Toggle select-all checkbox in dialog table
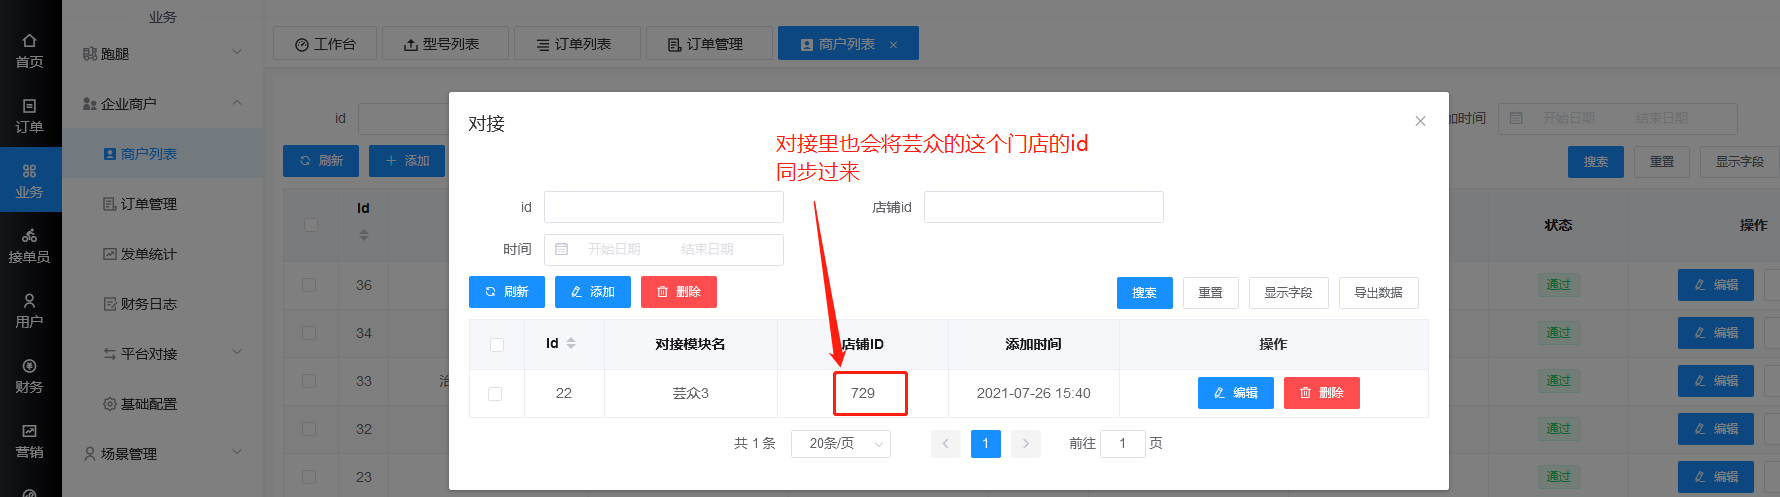Image resolution: width=1780 pixels, height=497 pixels. [x=497, y=345]
